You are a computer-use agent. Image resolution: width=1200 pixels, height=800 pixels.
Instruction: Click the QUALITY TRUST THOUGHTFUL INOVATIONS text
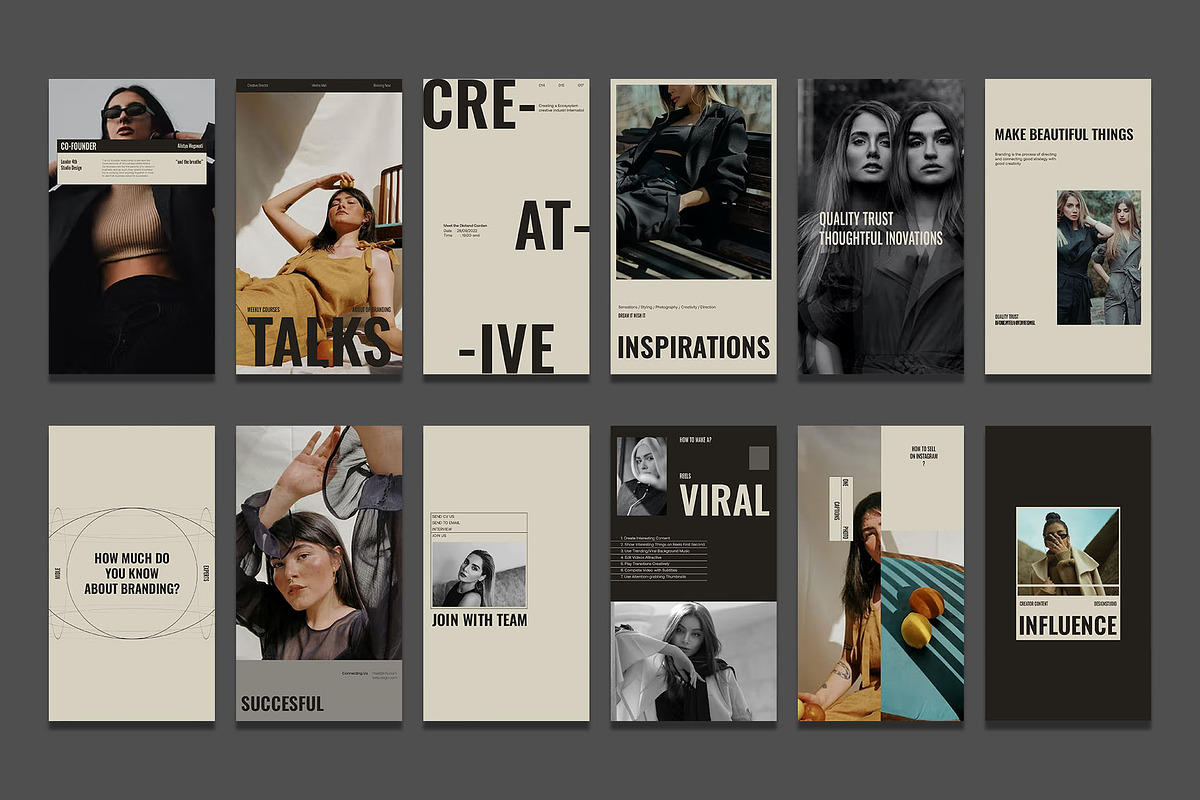pyautogui.click(x=881, y=228)
